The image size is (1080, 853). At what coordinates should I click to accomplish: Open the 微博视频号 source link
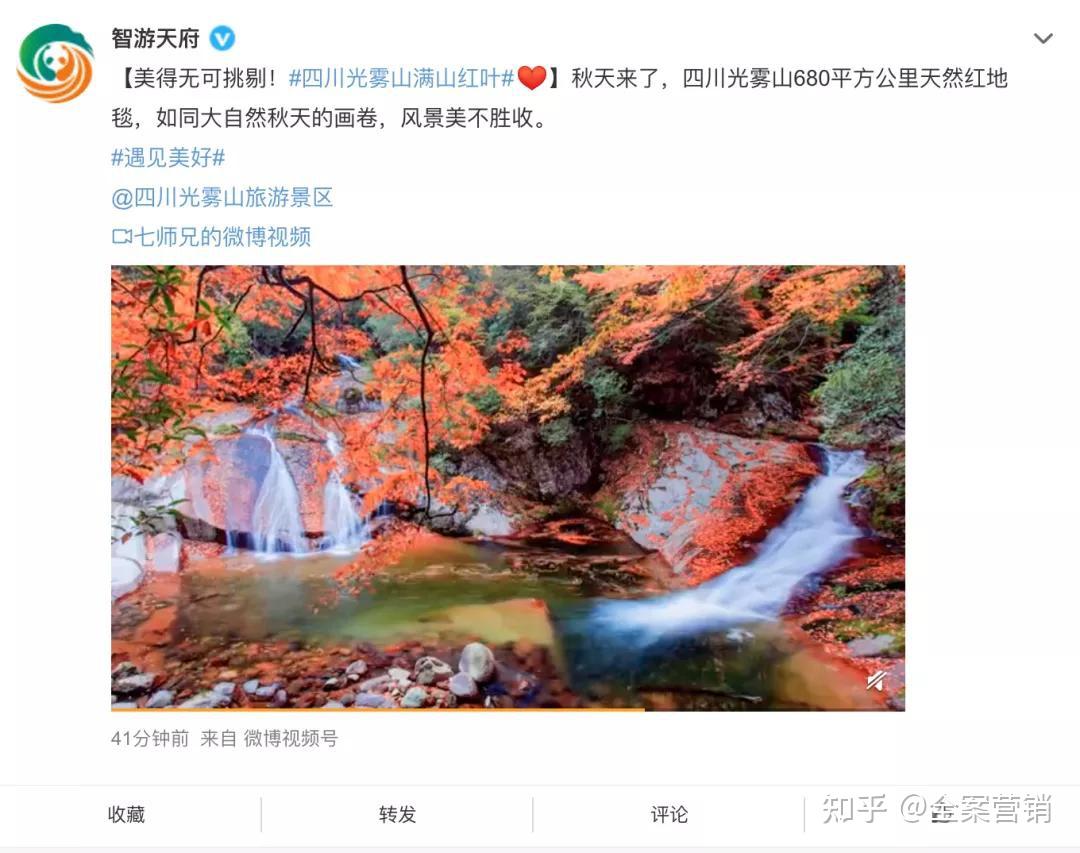pos(291,739)
